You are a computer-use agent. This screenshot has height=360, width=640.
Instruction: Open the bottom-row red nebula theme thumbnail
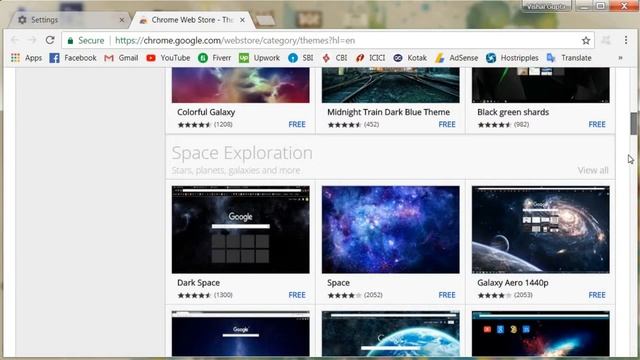pyautogui.click(x=540, y=333)
